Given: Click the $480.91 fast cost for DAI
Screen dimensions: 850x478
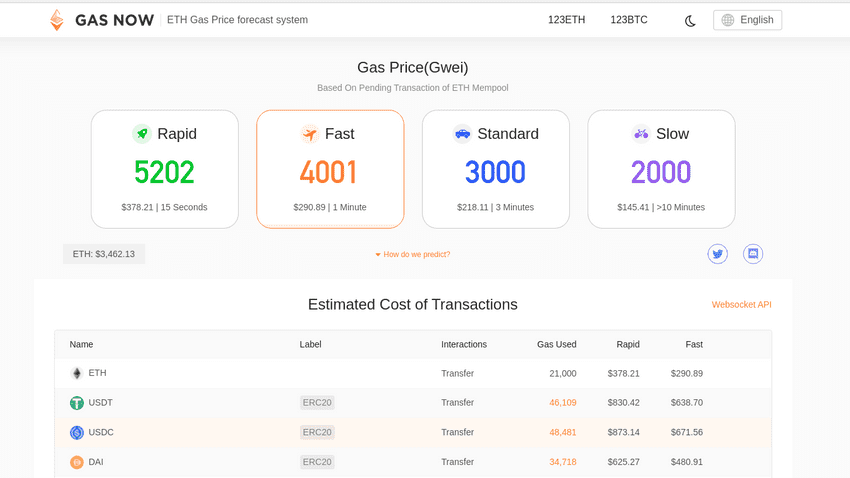Looking at the screenshot, I should tap(687, 462).
